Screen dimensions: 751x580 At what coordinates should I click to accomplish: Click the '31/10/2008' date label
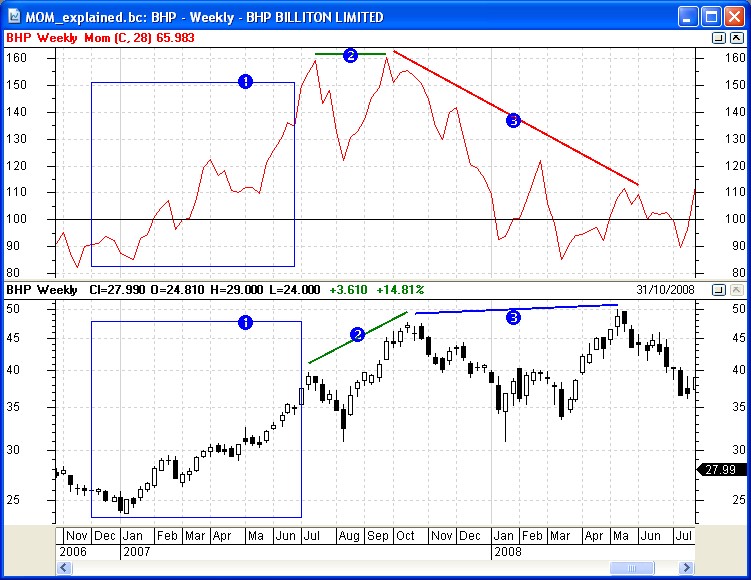tap(665, 290)
